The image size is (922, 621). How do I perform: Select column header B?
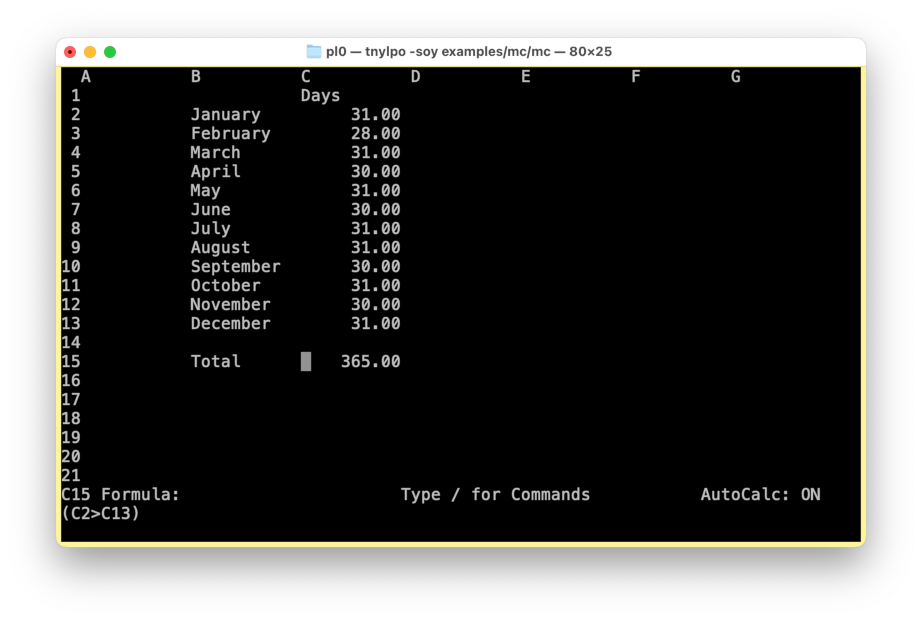coord(196,76)
